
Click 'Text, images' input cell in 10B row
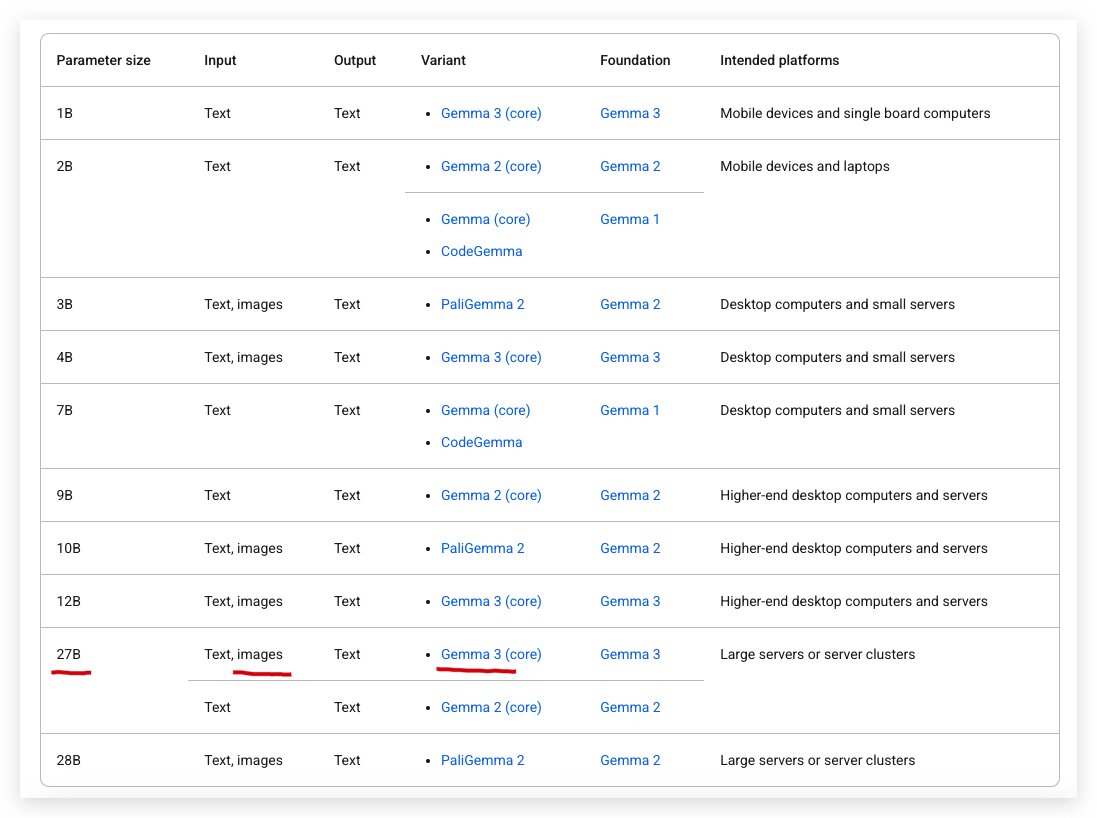pos(243,549)
